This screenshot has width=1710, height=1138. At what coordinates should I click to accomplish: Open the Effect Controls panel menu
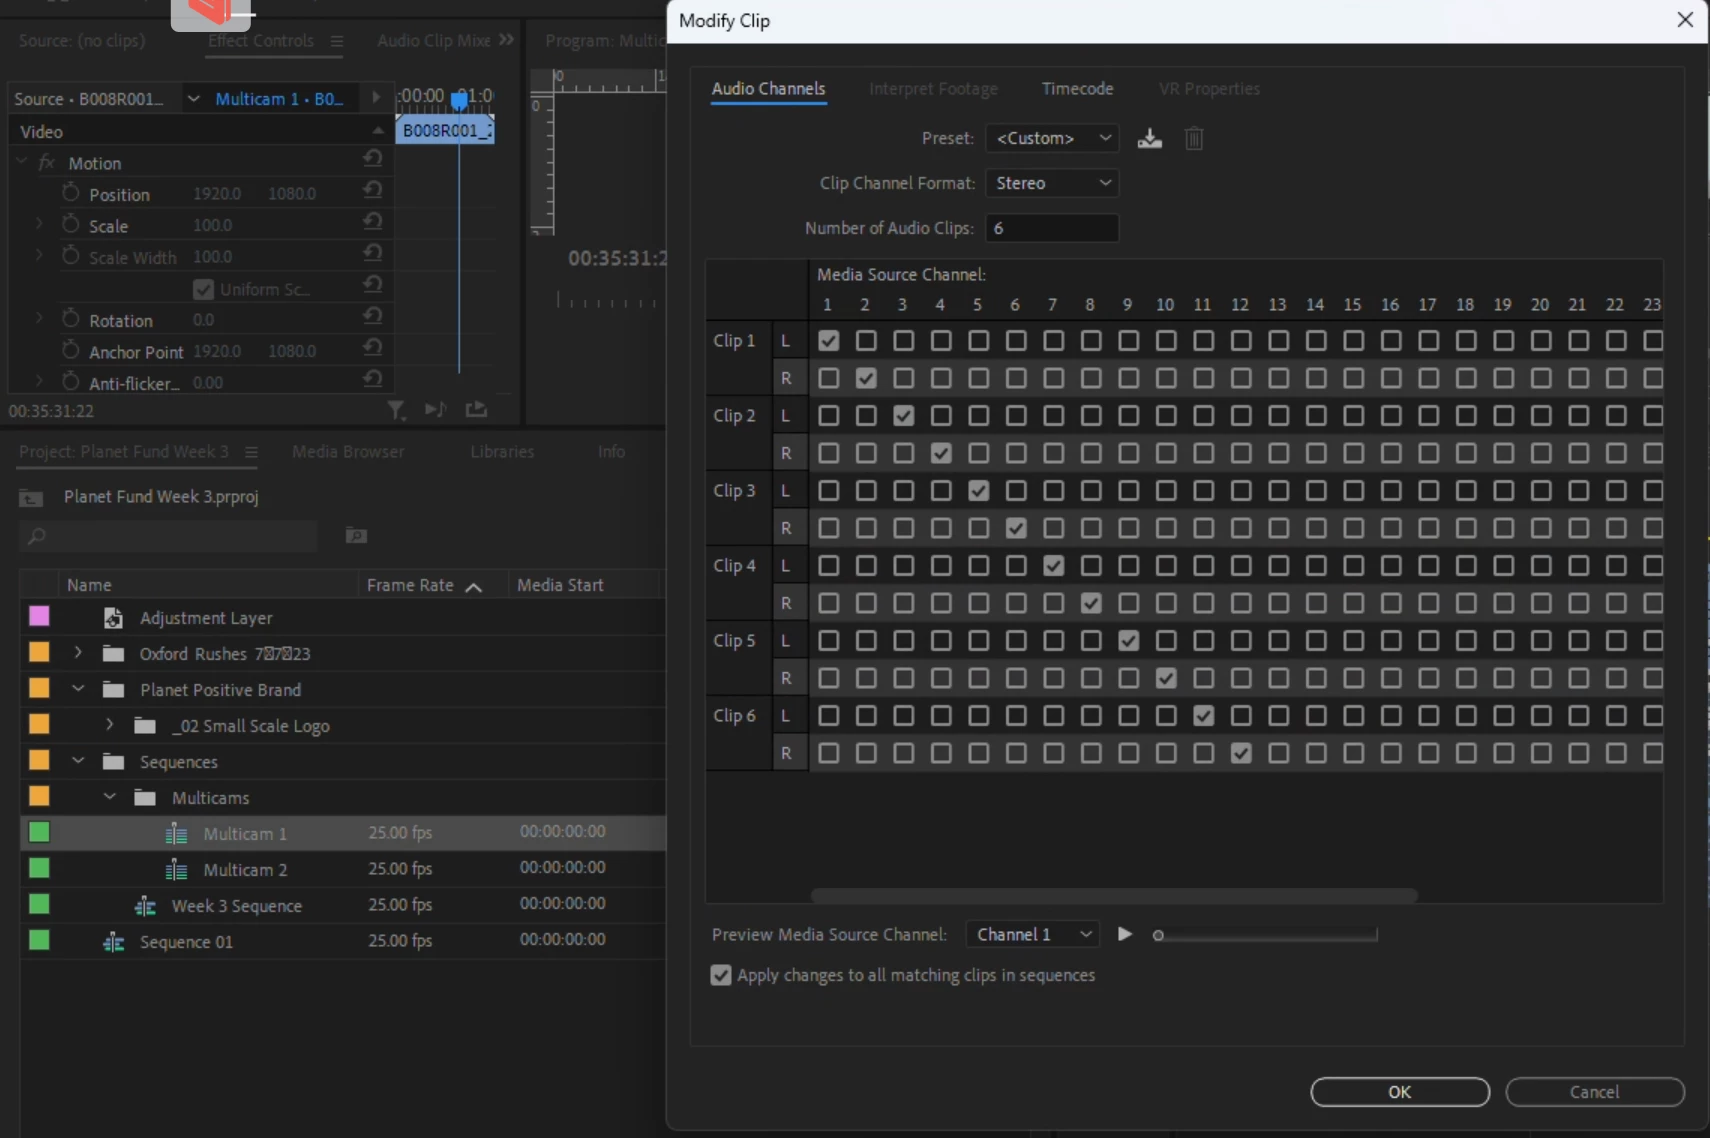point(337,41)
